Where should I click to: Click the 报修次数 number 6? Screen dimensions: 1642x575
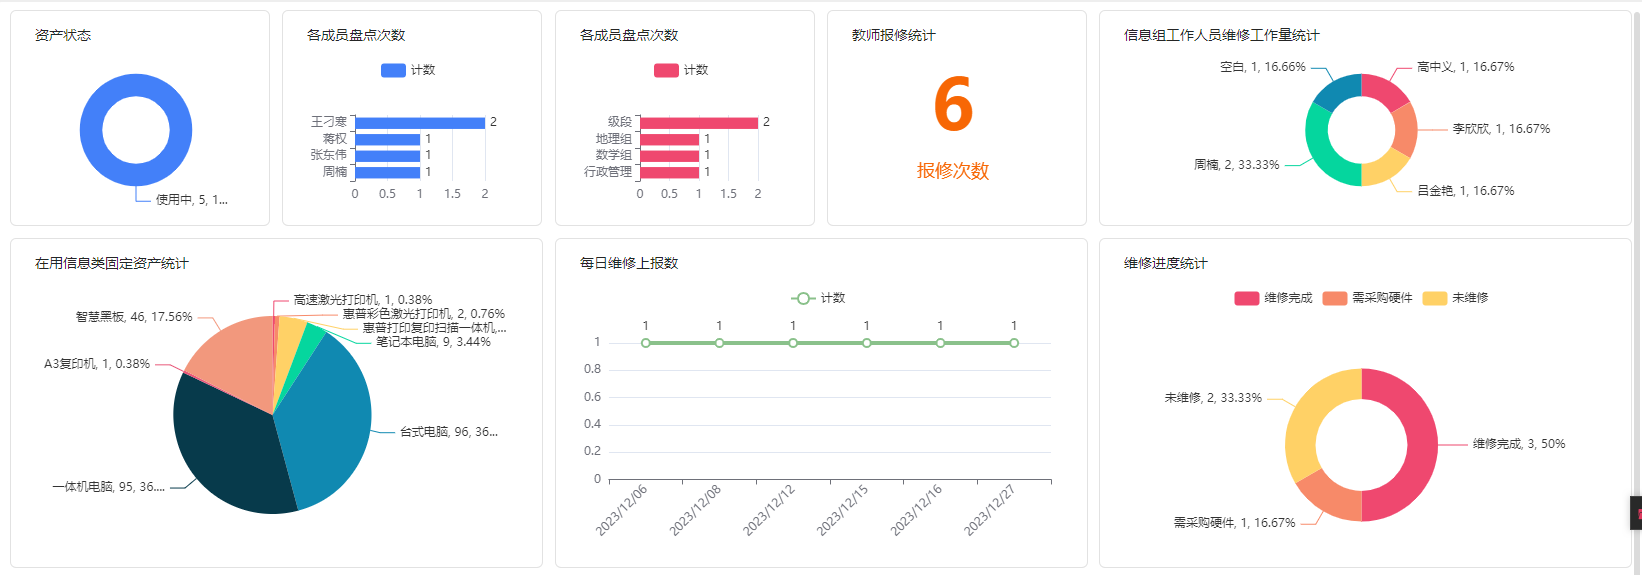953,105
